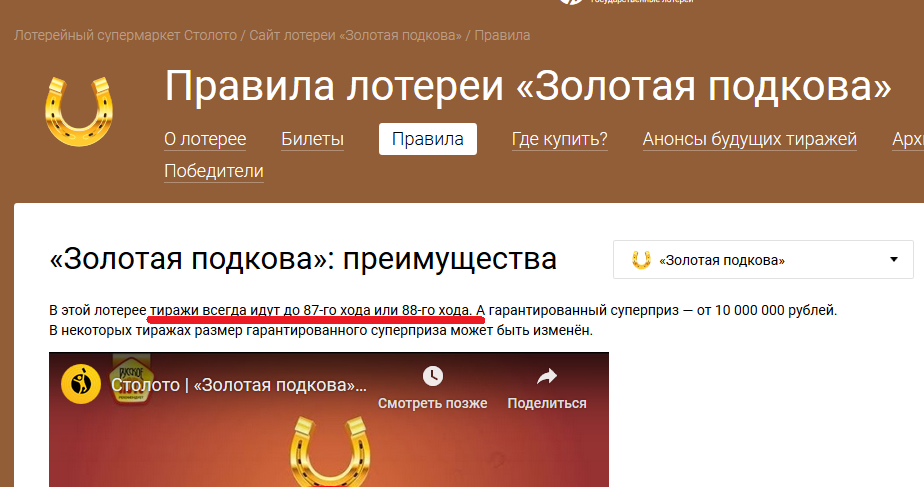Click breadcrumb «Сайт лотереи «Золотая подкова»»
The image size is (924, 487).
[355, 35]
